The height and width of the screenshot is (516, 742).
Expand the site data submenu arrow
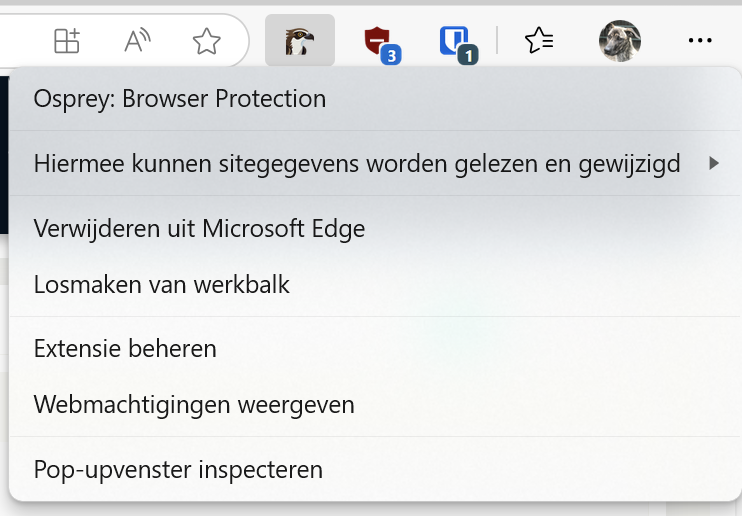pos(714,163)
